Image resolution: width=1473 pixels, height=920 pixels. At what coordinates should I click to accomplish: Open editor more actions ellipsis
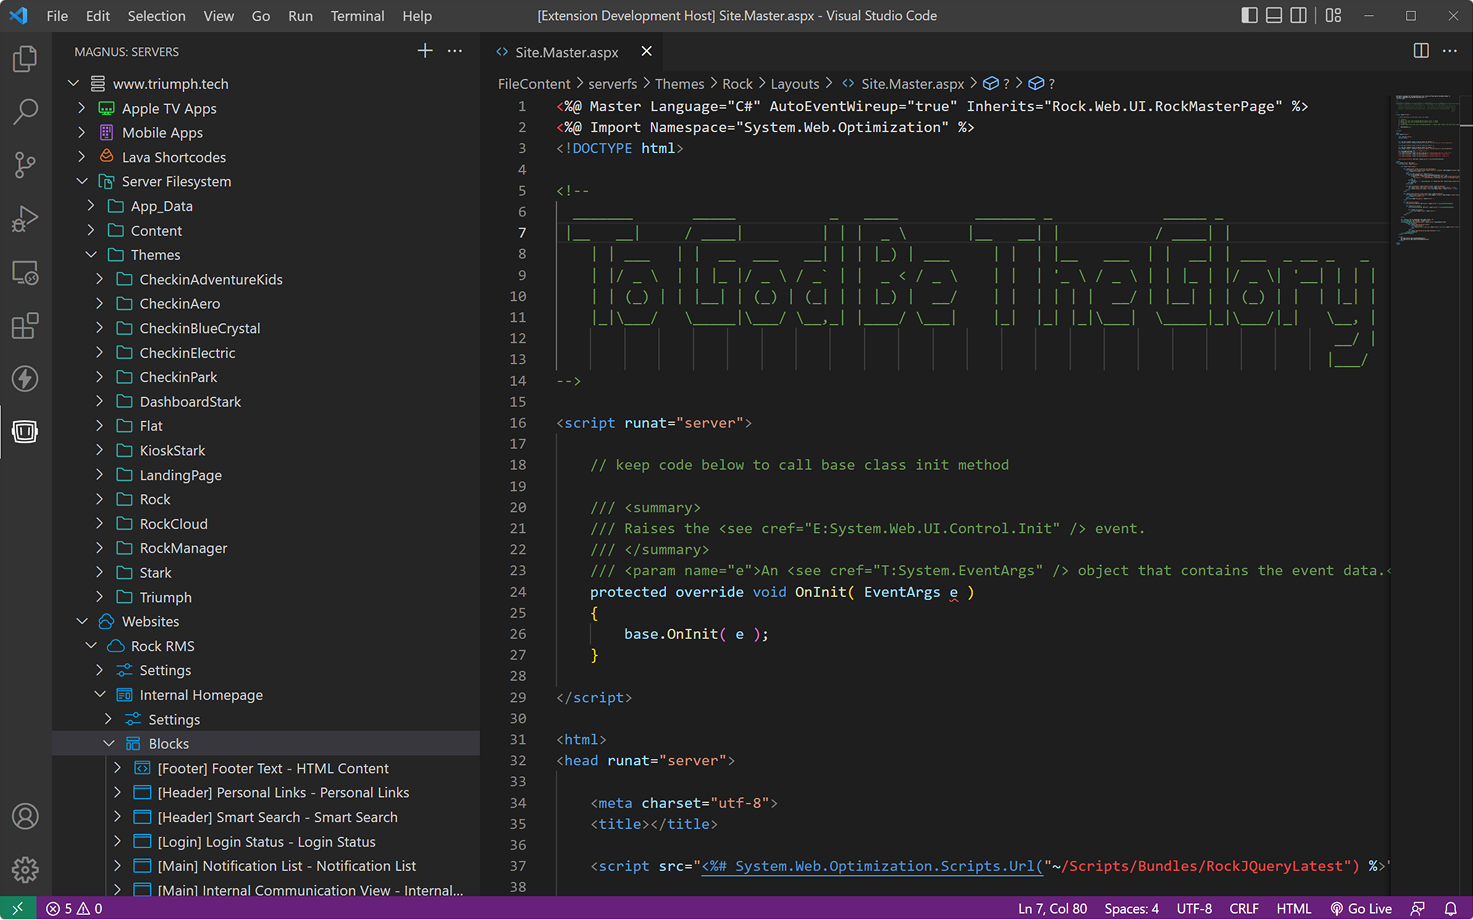(x=1450, y=51)
